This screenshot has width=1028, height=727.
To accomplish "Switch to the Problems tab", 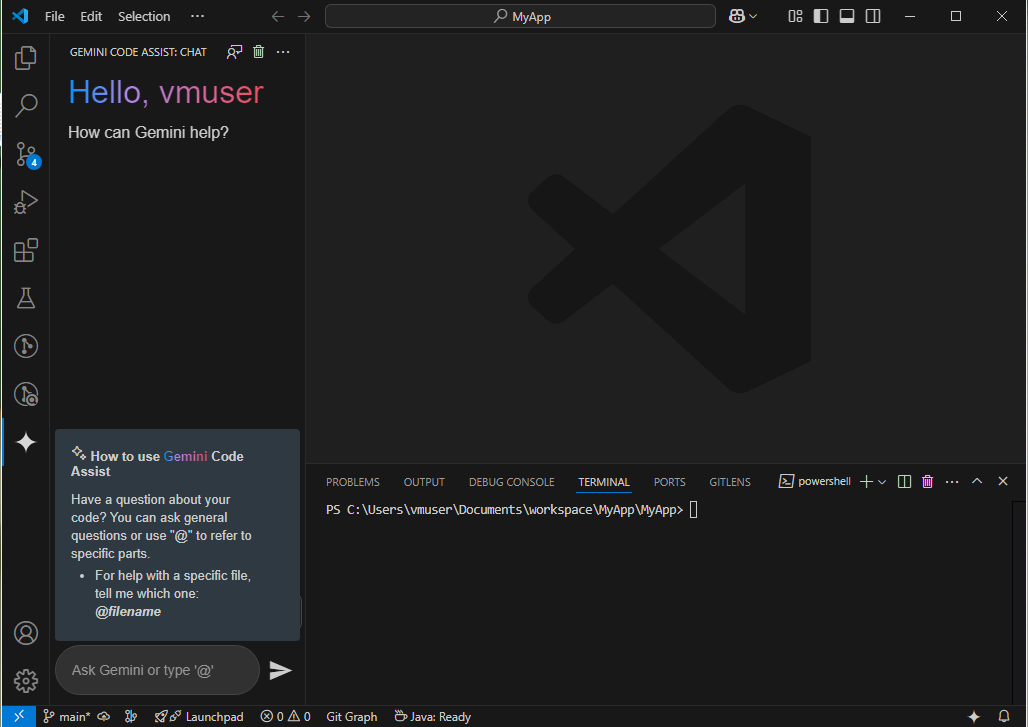I will (353, 482).
